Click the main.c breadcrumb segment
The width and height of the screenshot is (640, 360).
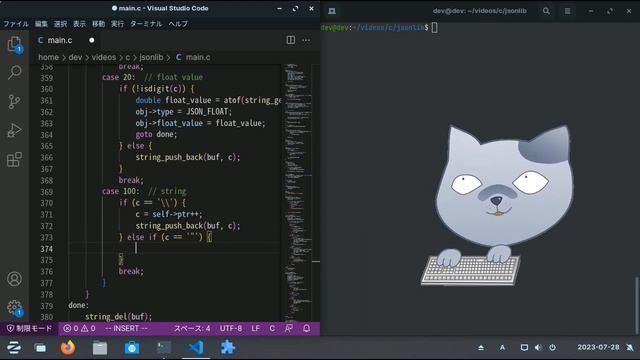coord(193,57)
